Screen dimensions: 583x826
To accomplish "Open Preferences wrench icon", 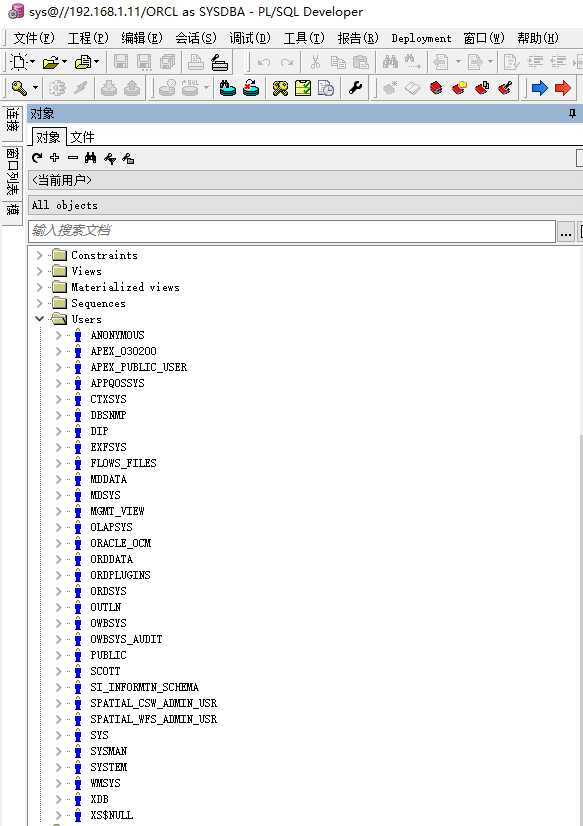I will (356, 87).
